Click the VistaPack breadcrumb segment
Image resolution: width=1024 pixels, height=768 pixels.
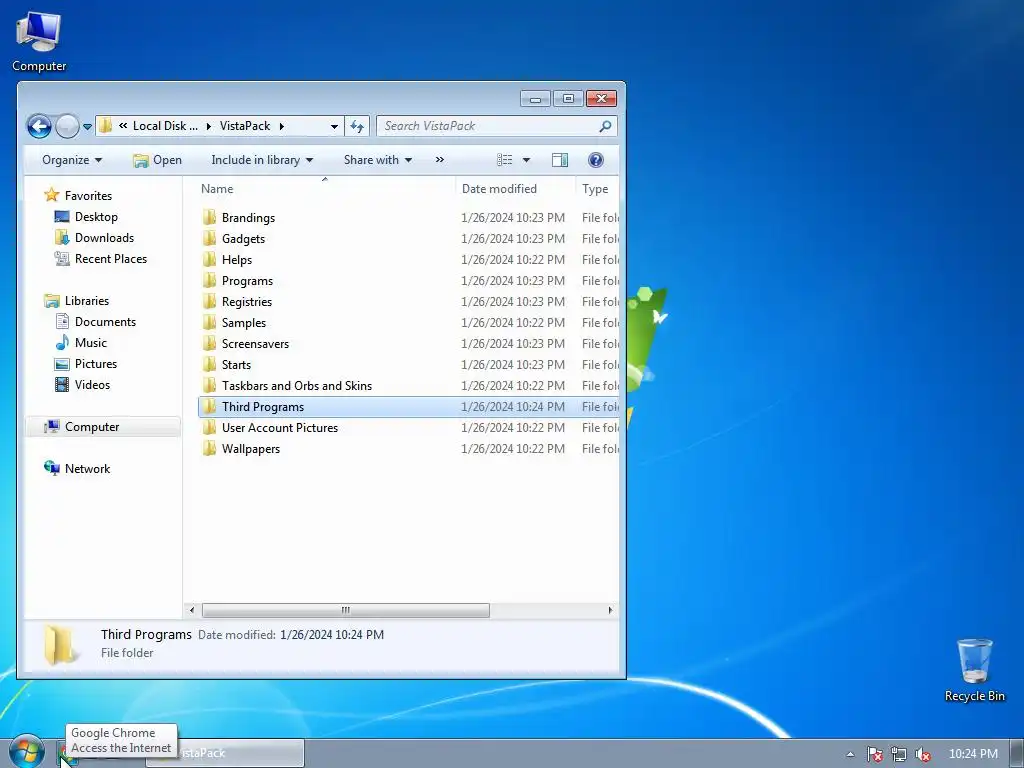(245, 126)
